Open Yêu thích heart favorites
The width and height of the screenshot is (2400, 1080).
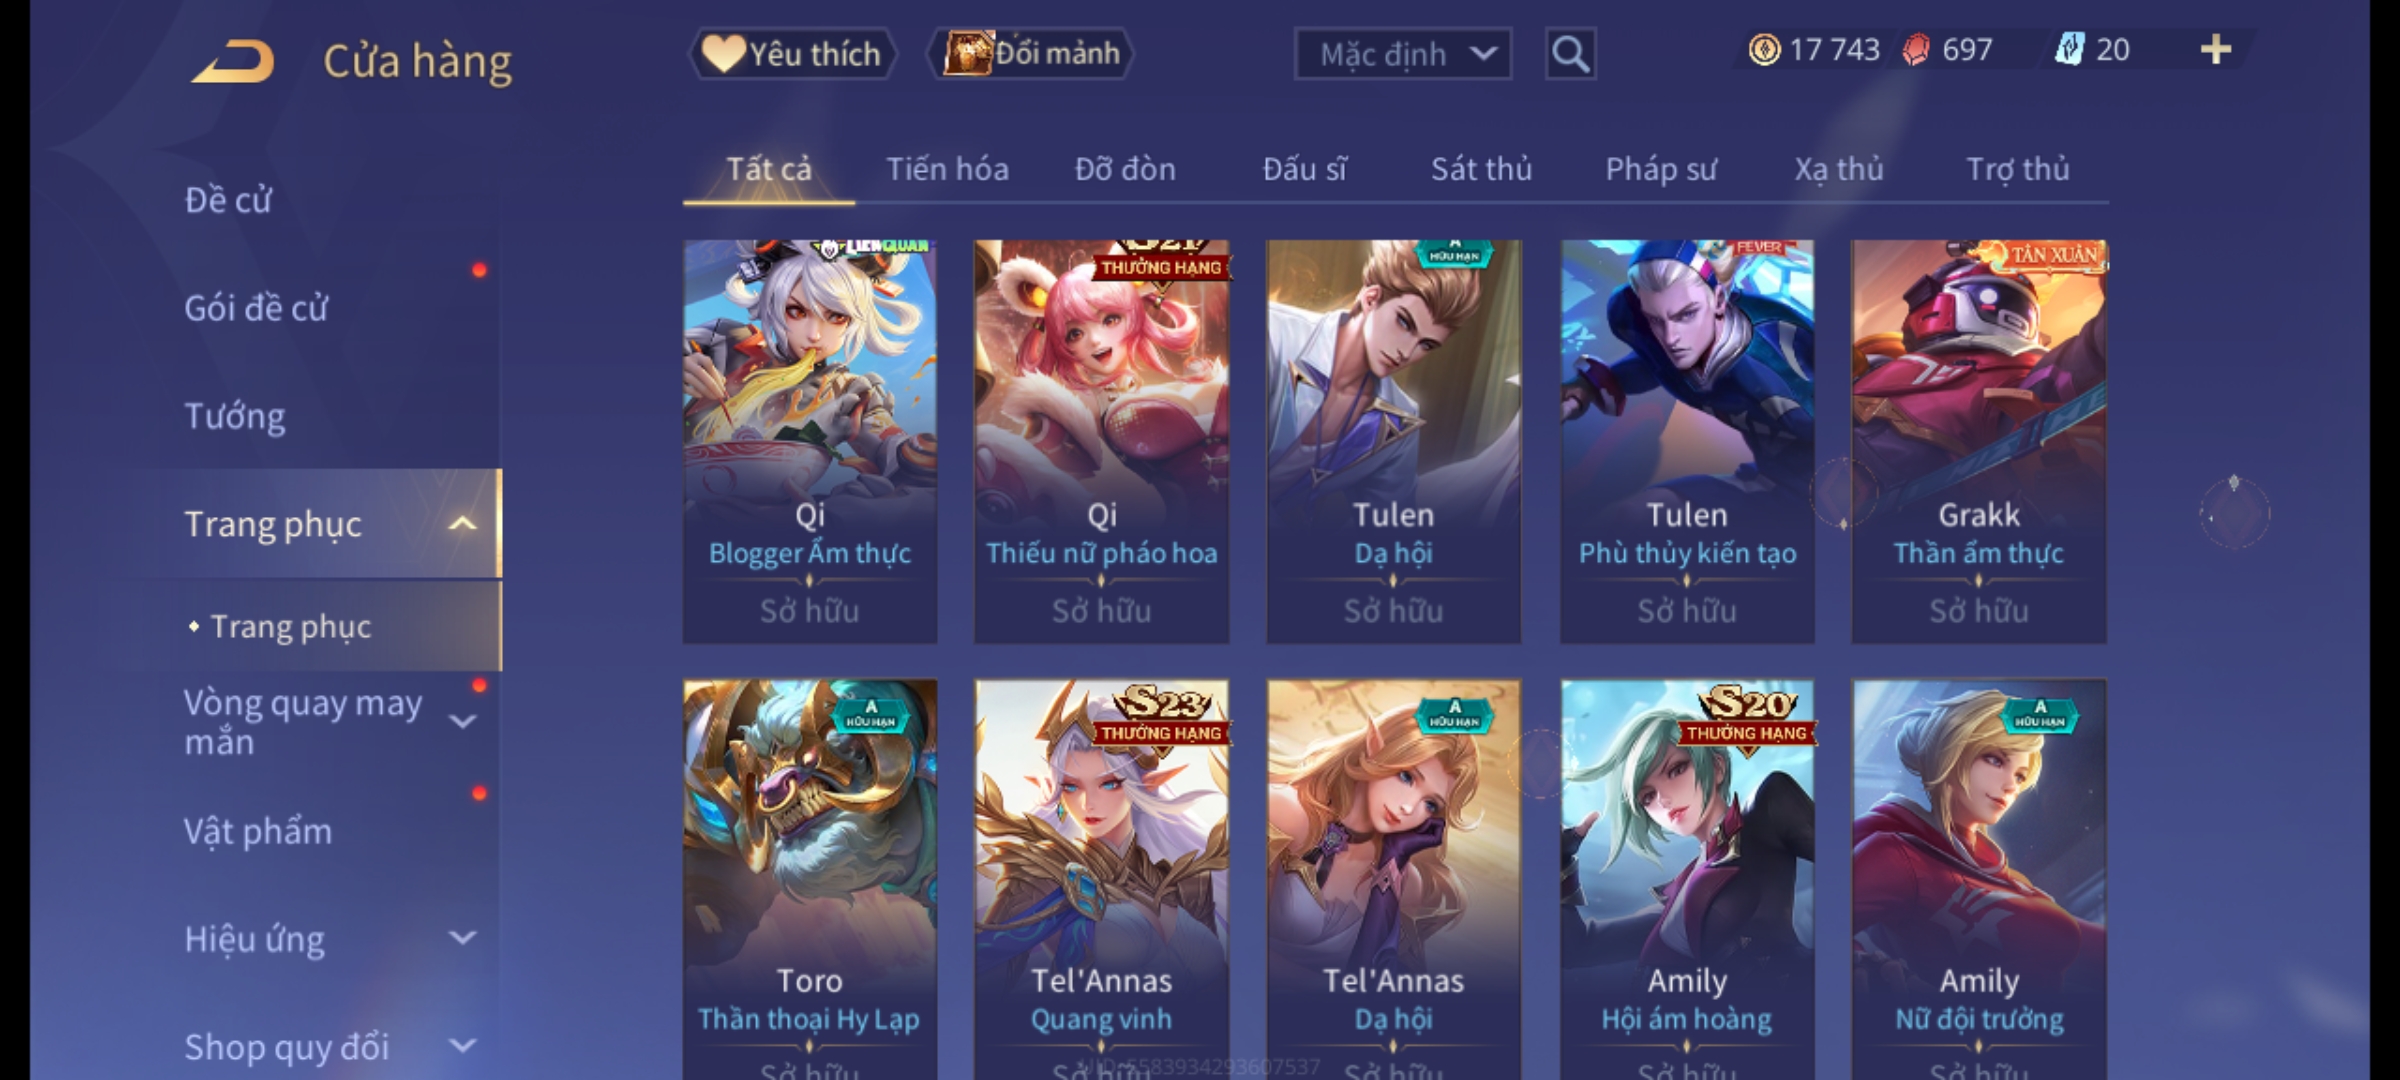pyautogui.click(x=792, y=54)
